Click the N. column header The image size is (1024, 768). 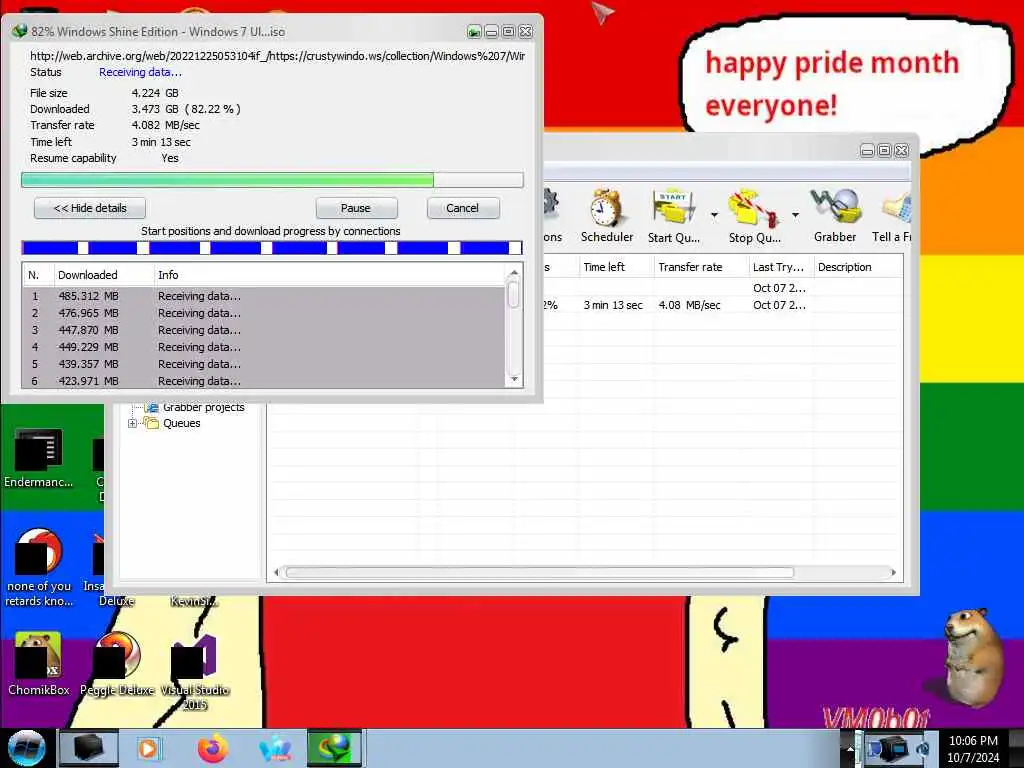(37, 275)
